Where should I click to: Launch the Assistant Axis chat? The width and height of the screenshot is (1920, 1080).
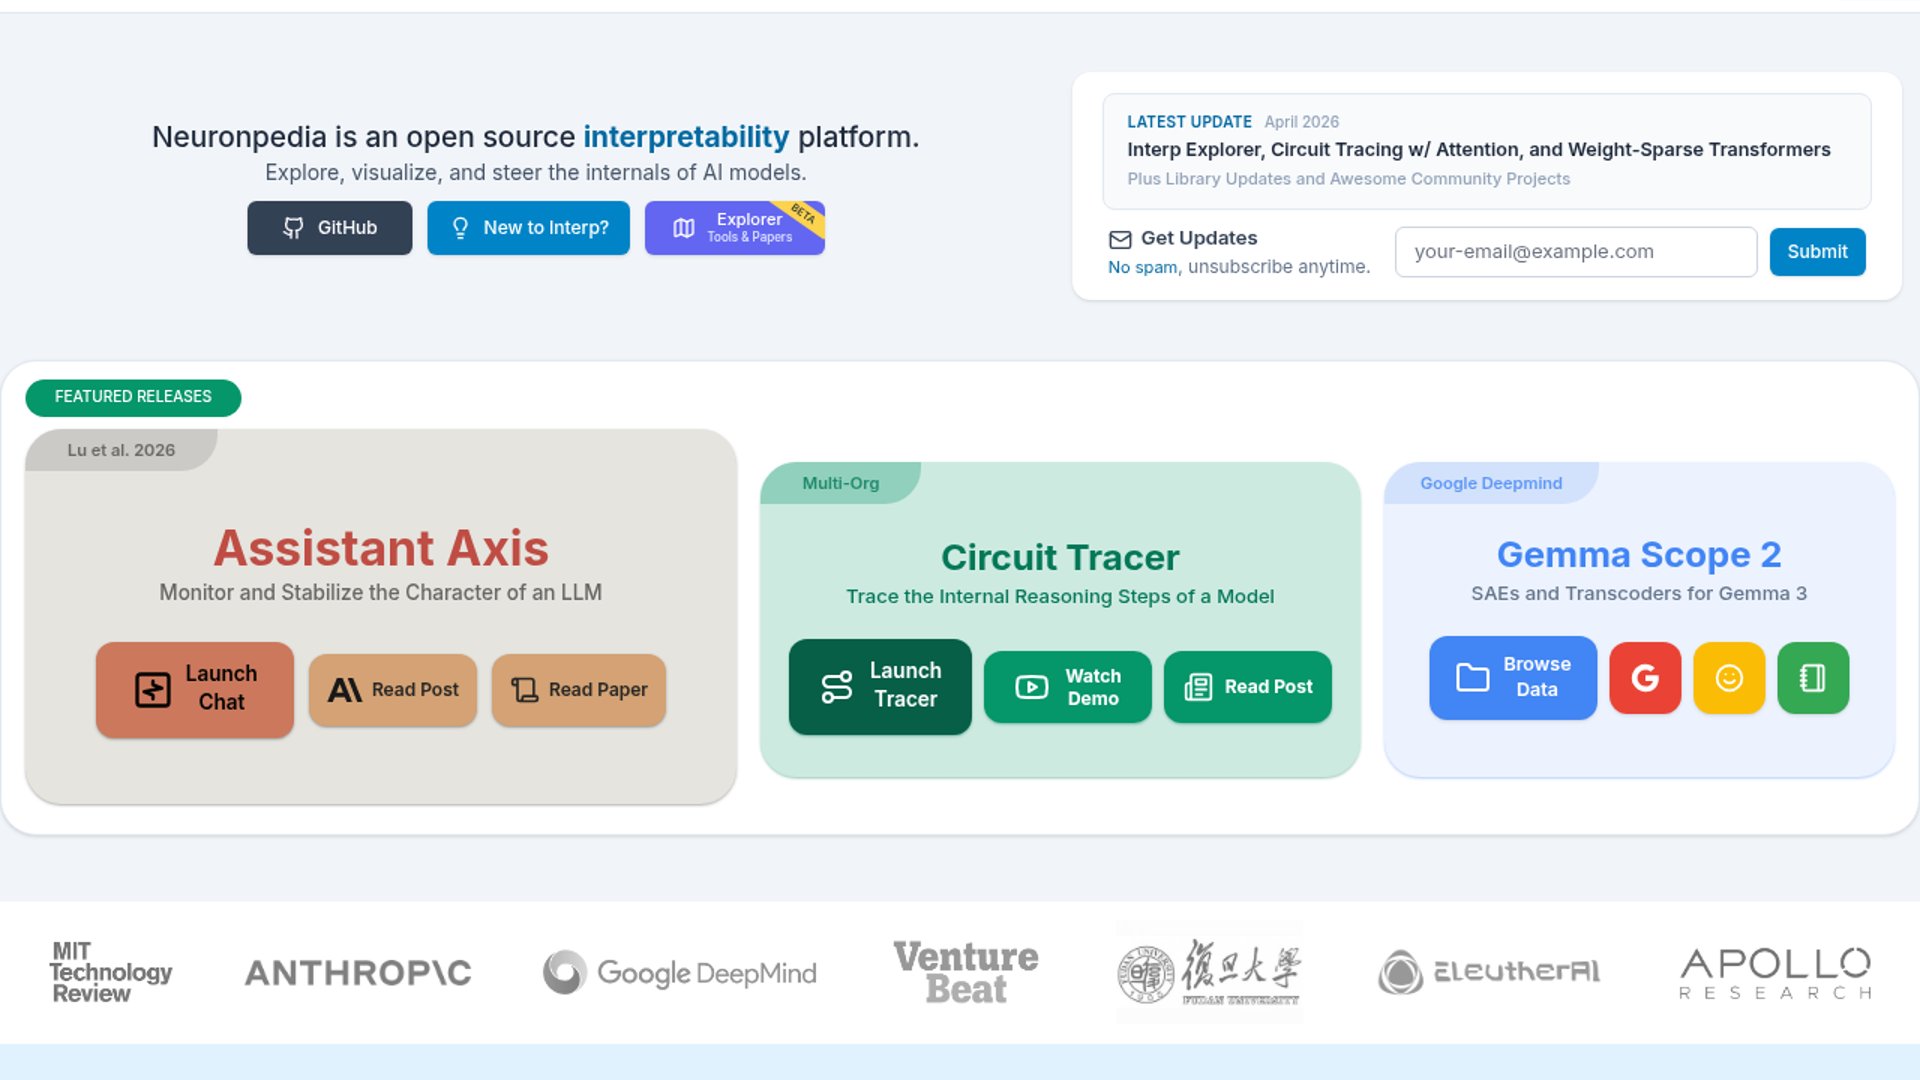click(195, 689)
